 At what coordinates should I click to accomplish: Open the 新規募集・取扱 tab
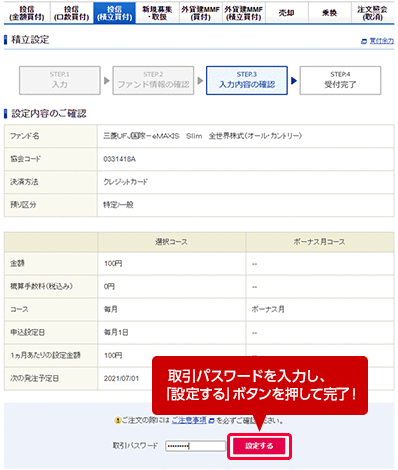pos(157,13)
